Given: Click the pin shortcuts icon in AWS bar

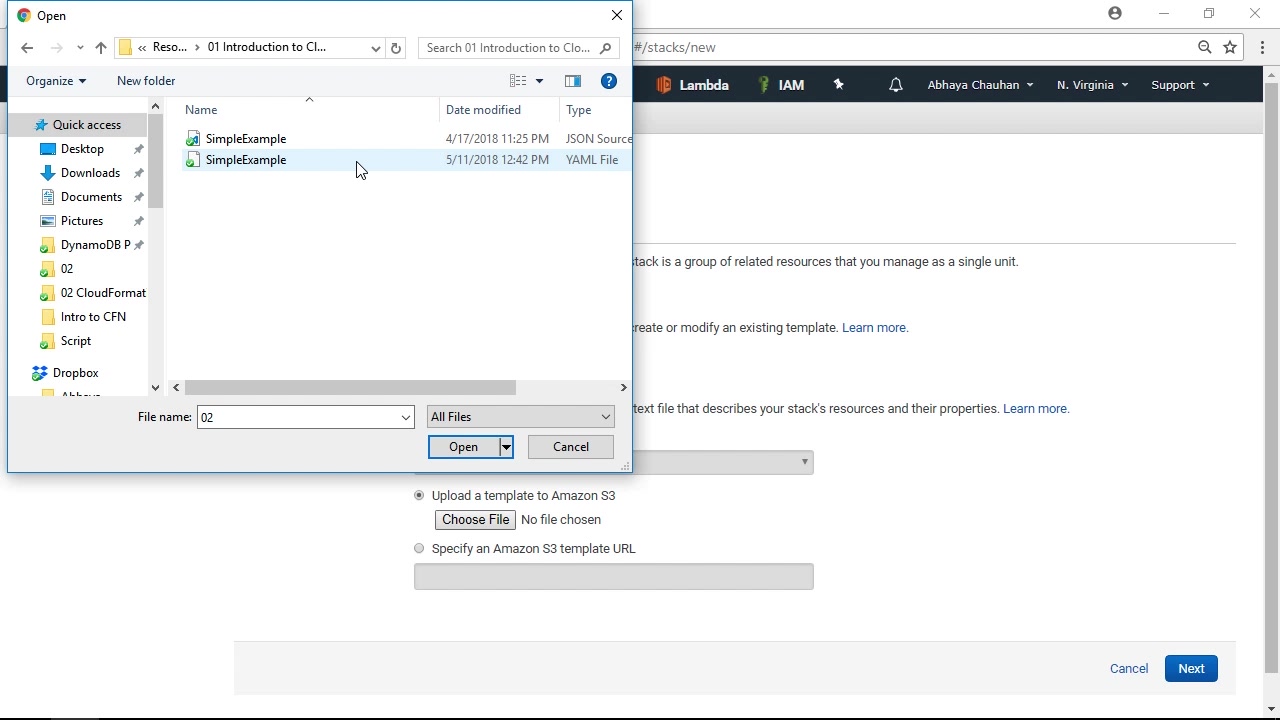Looking at the screenshot, I should (x=839, y=85).
